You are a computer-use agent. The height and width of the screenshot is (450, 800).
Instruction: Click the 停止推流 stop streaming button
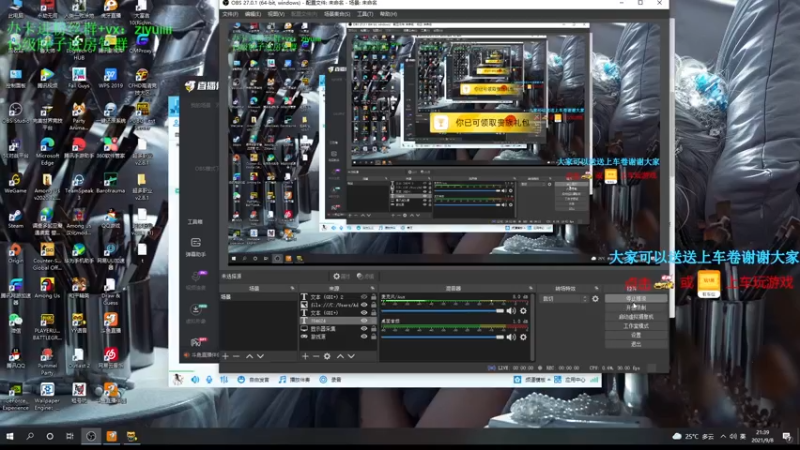point(636,298)
